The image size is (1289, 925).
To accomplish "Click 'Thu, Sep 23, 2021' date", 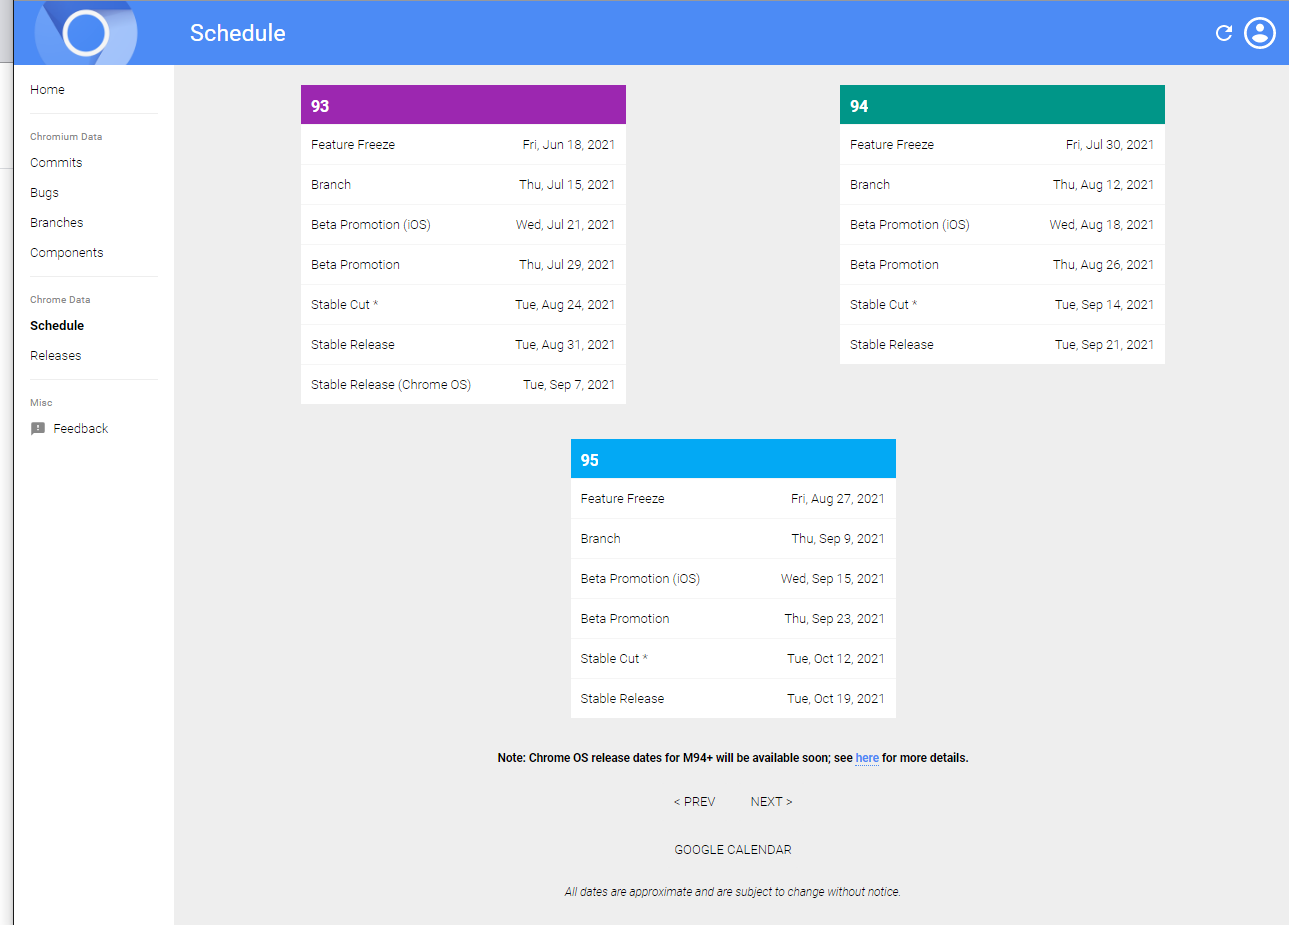I will tap(835, 619).
